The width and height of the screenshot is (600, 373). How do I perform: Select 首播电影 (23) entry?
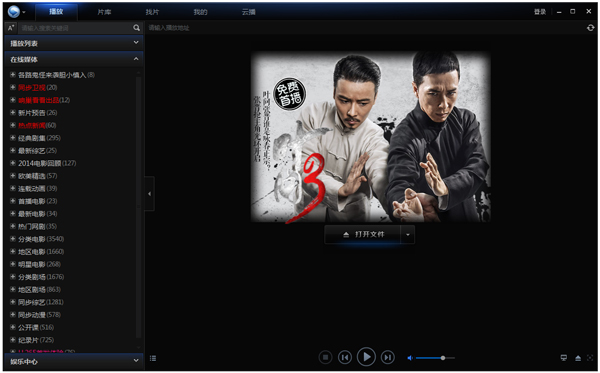pos(38,201)
